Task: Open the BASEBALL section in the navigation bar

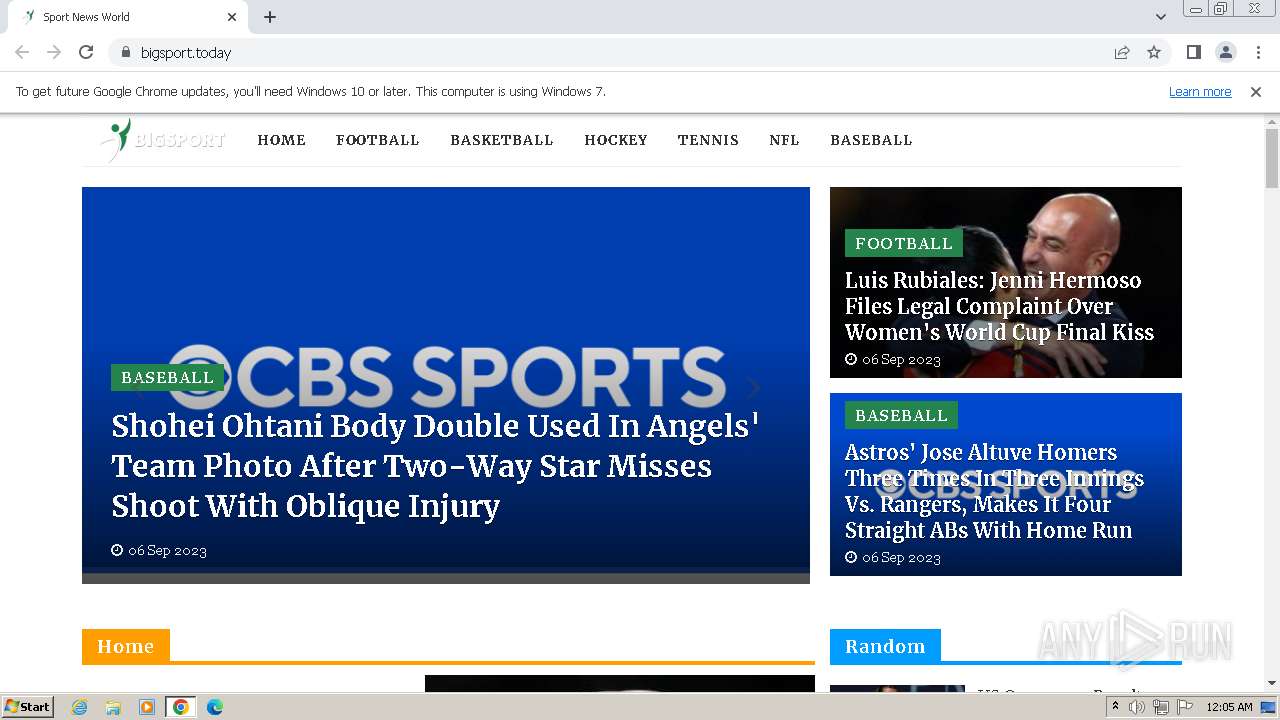Action: 871,140
